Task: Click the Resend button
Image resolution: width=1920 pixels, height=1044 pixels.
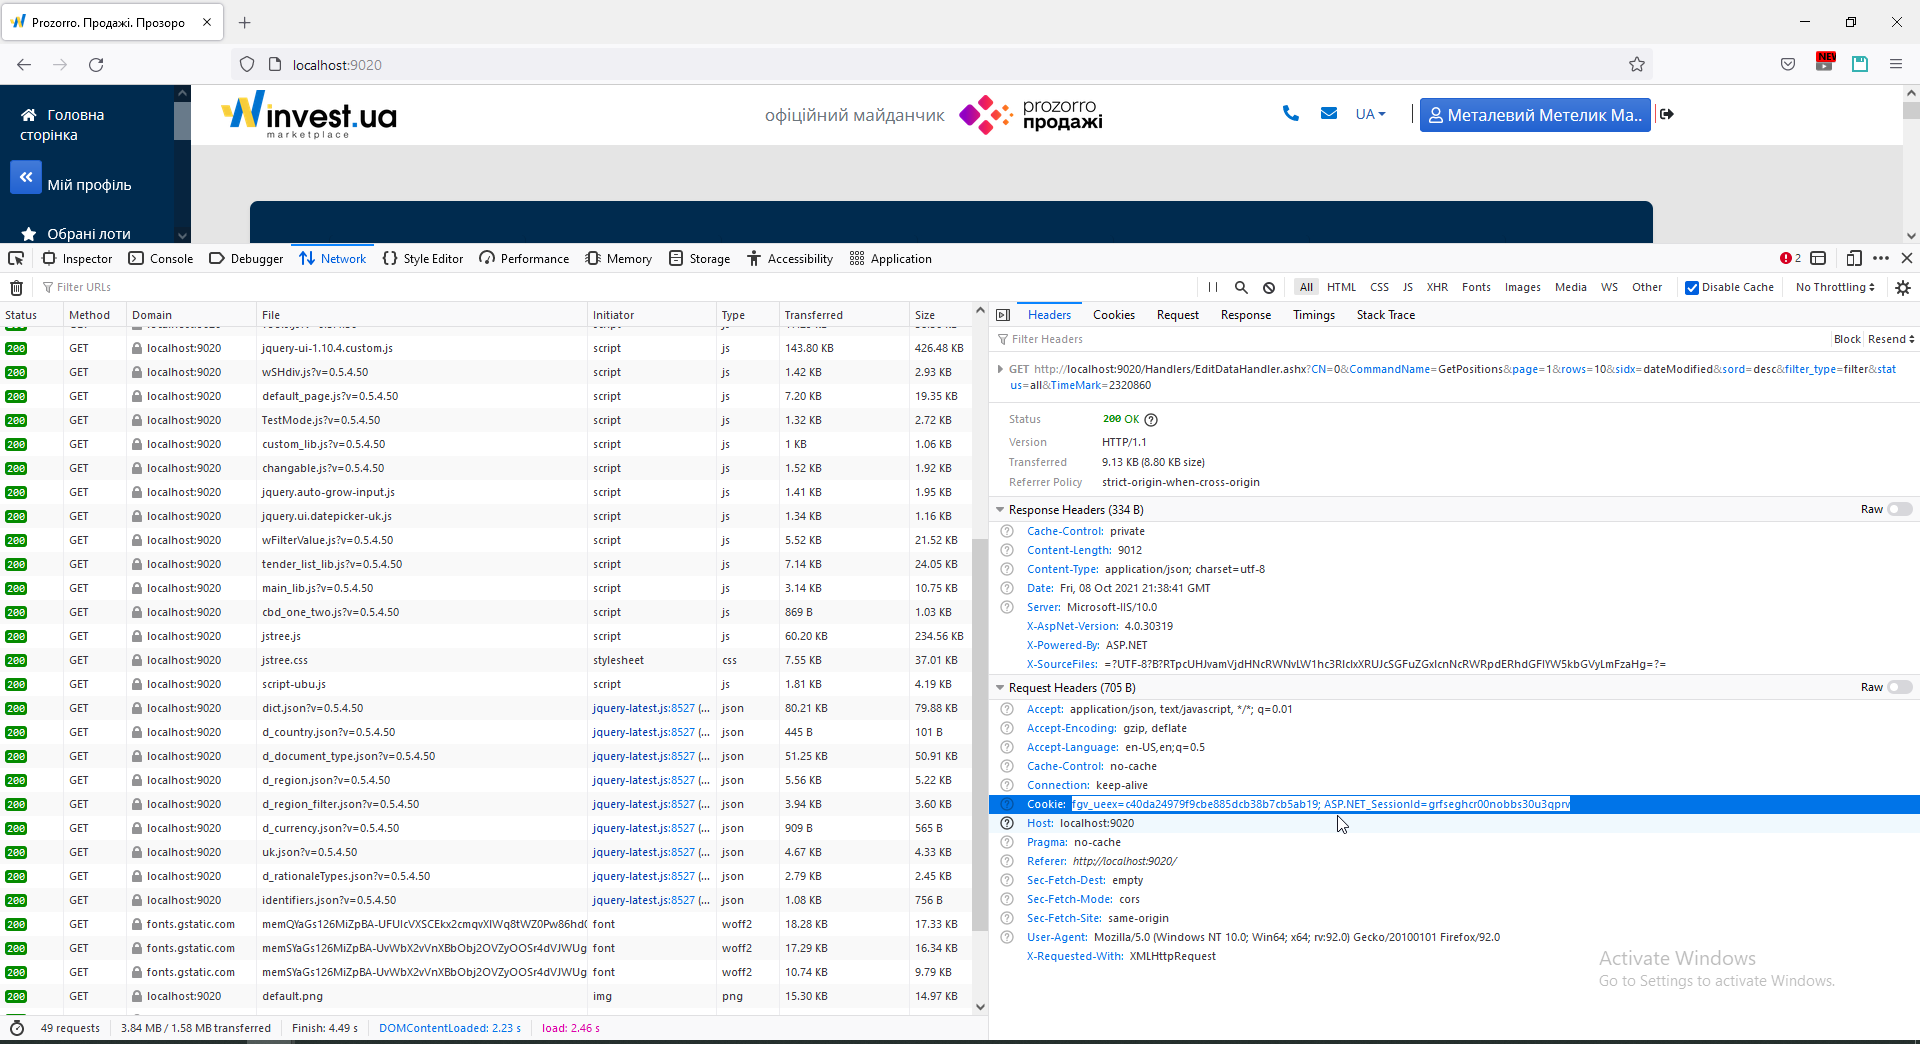Action: (1890, 339)
